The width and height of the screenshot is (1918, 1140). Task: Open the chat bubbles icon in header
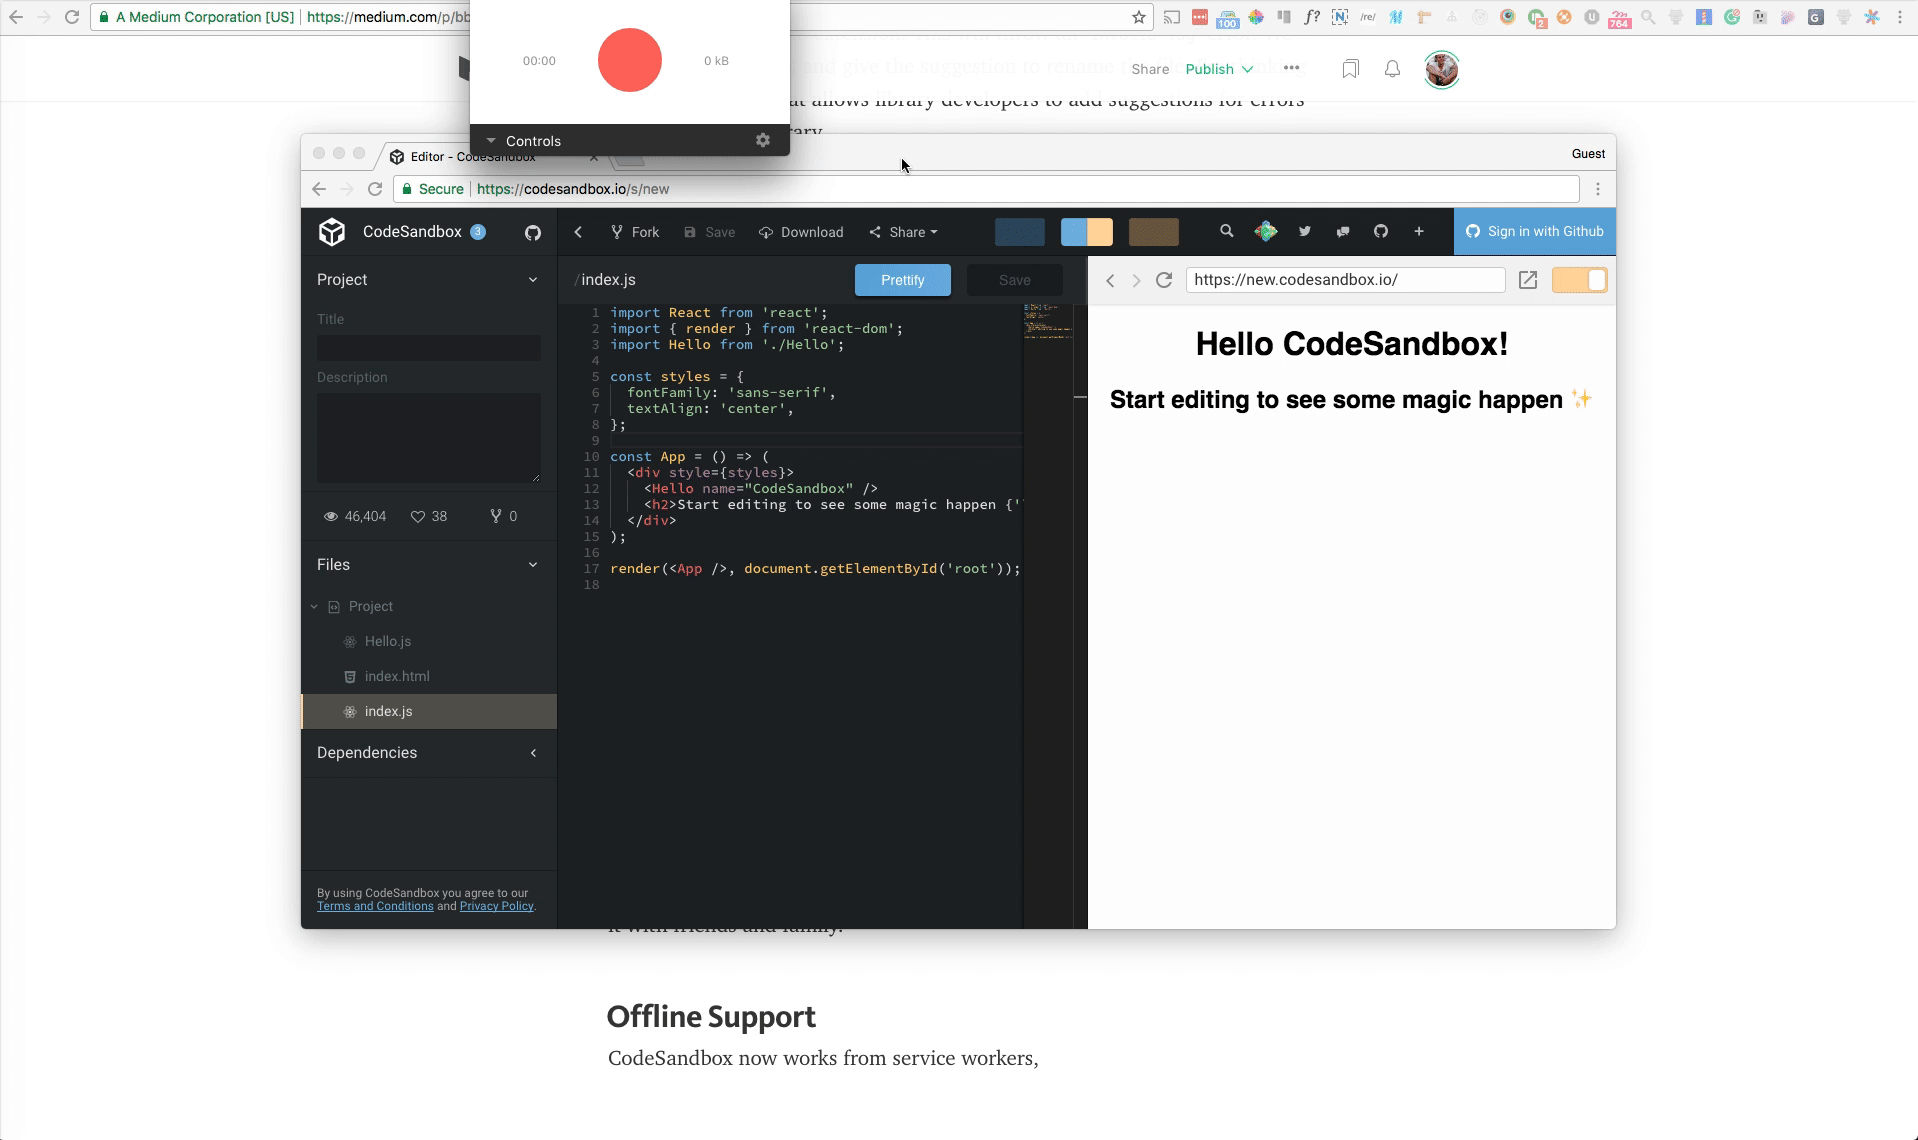click(1343, 231)
